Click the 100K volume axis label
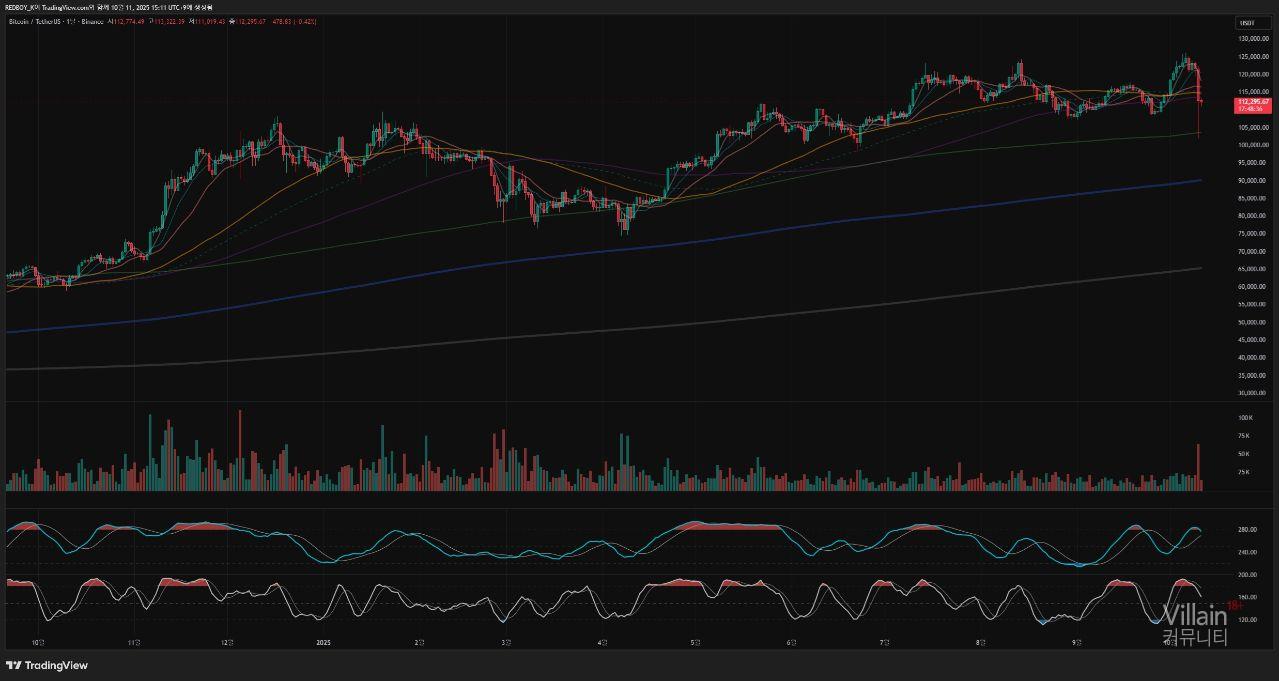 point(1245,417)
